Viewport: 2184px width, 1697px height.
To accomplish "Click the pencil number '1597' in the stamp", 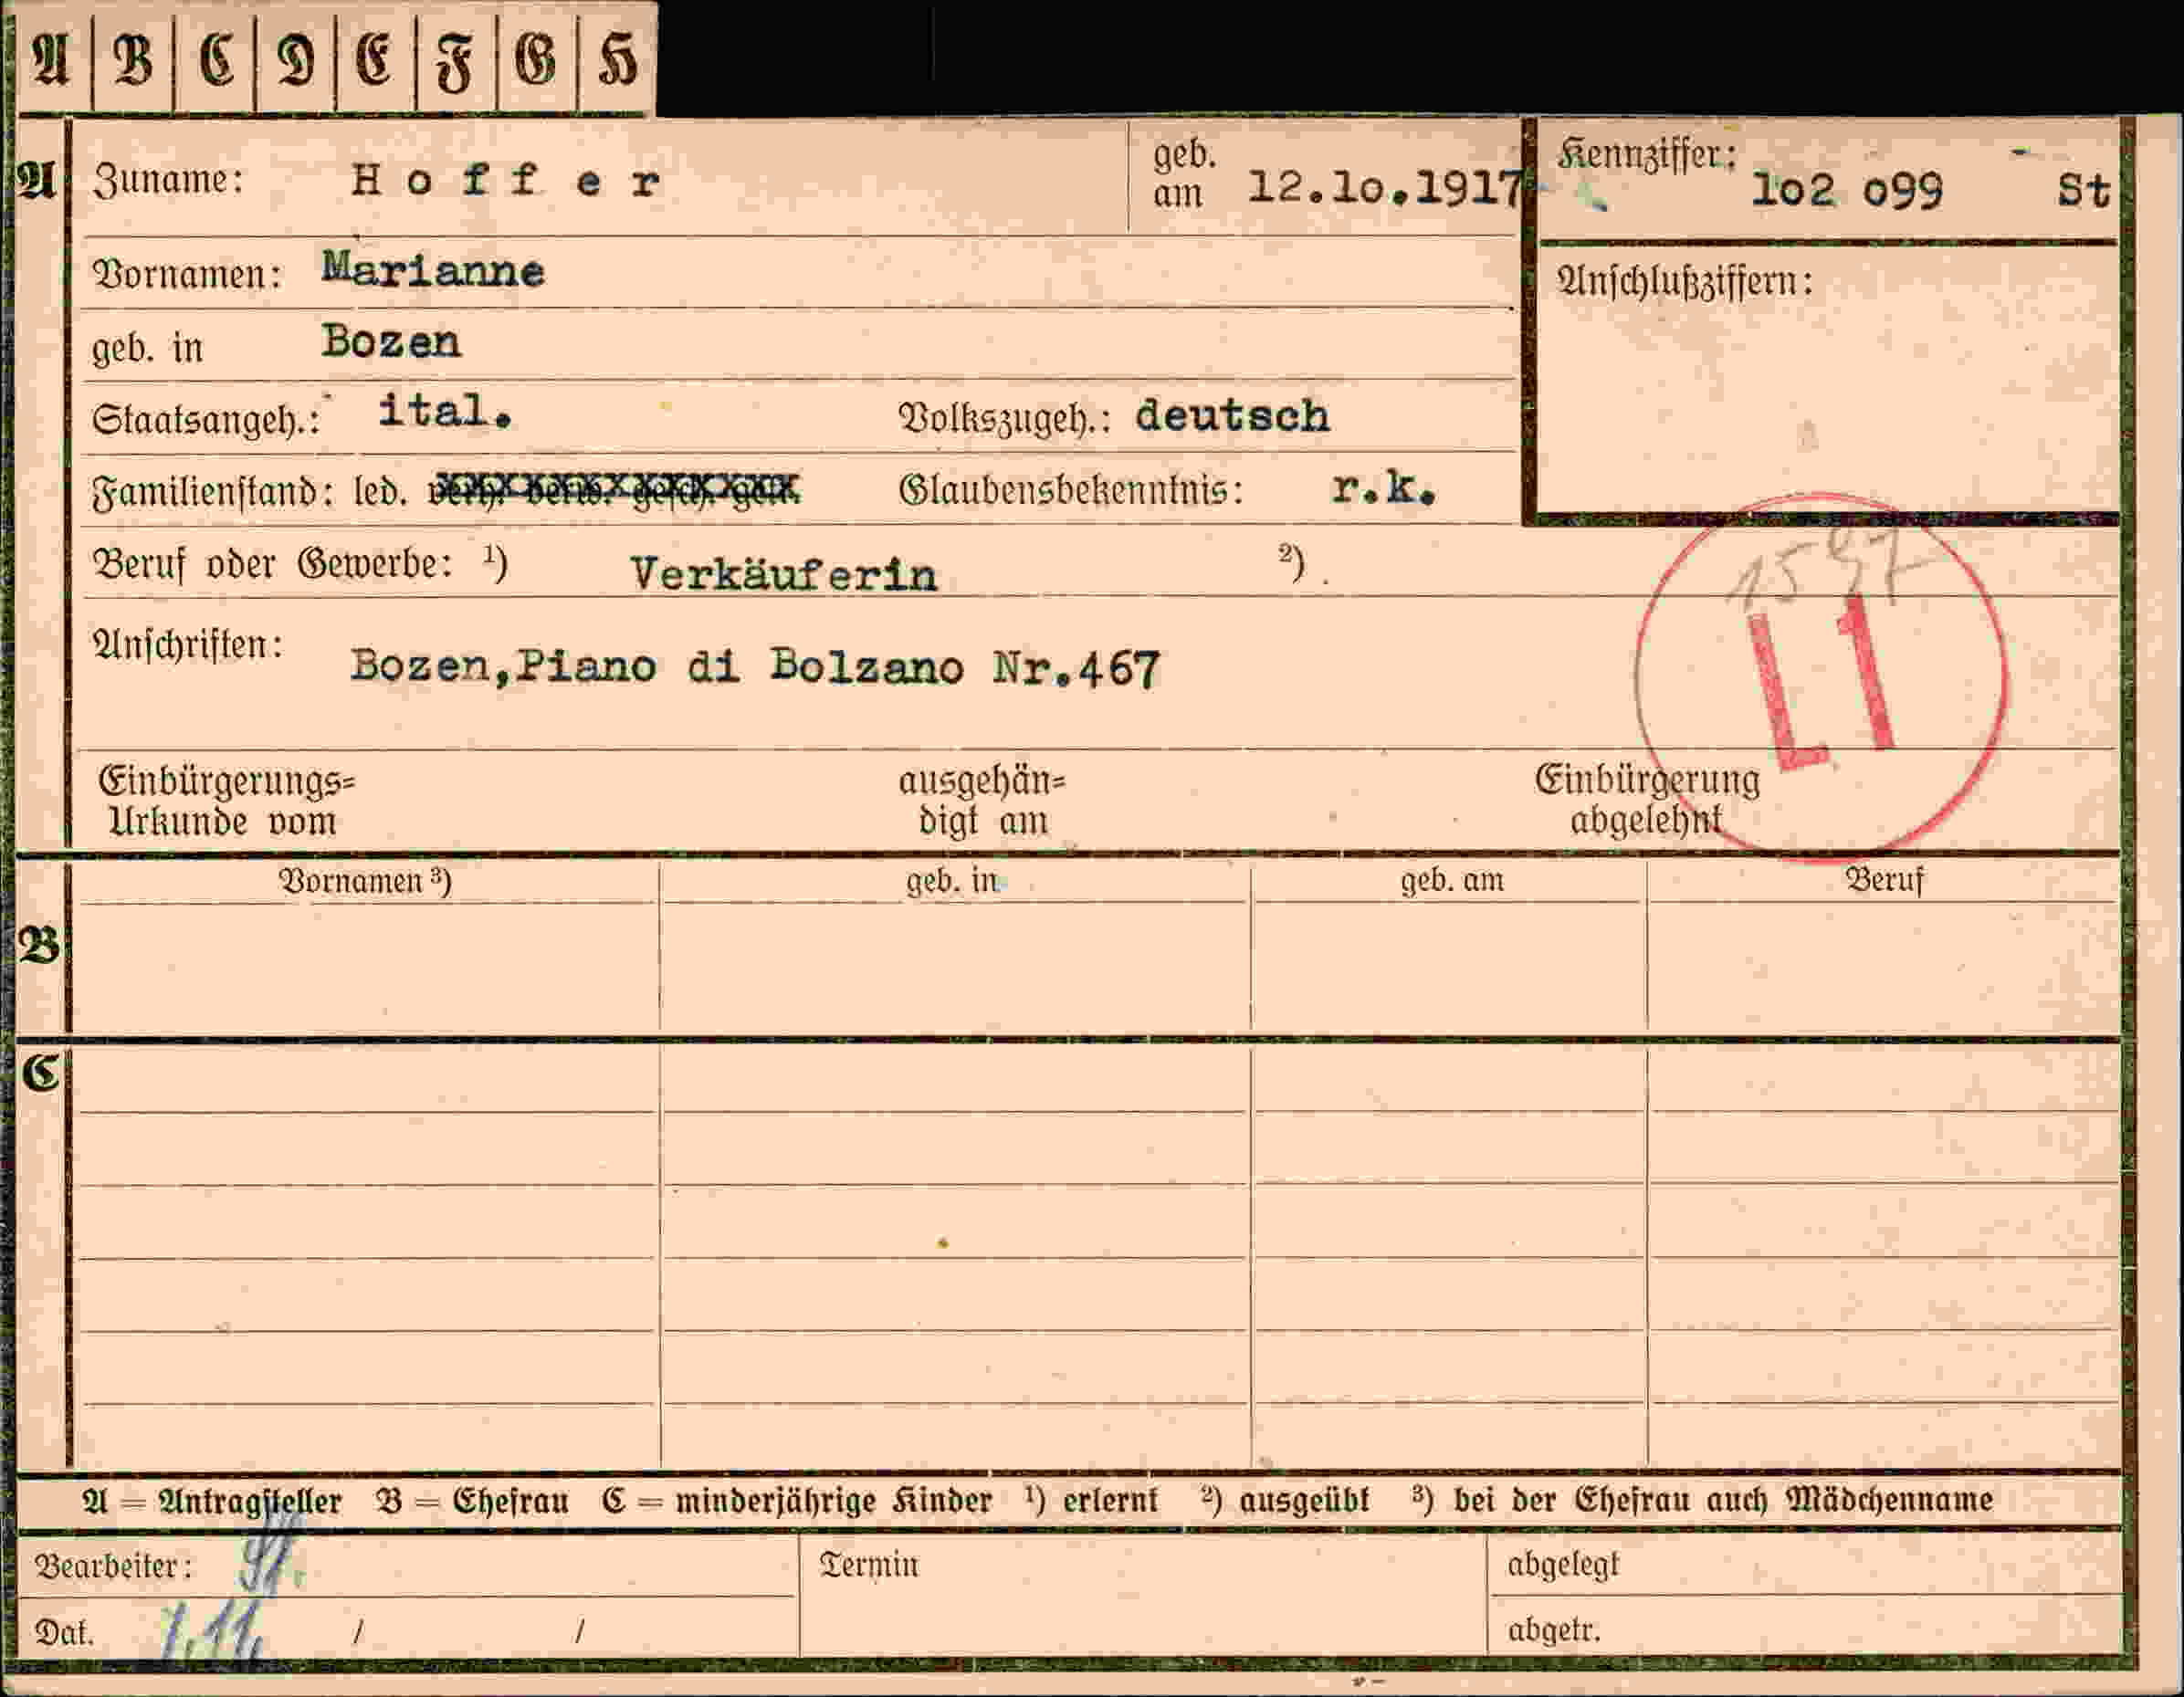I will tap(1829, 568).
